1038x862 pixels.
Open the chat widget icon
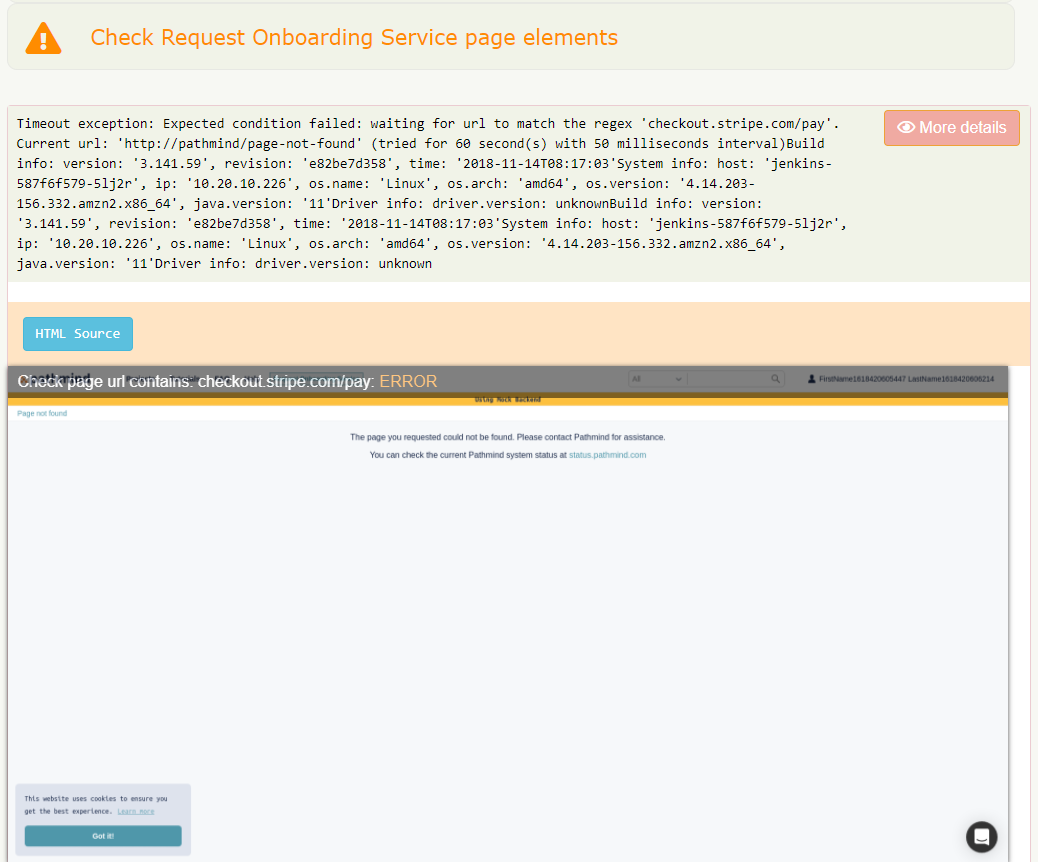coord(981,837)
